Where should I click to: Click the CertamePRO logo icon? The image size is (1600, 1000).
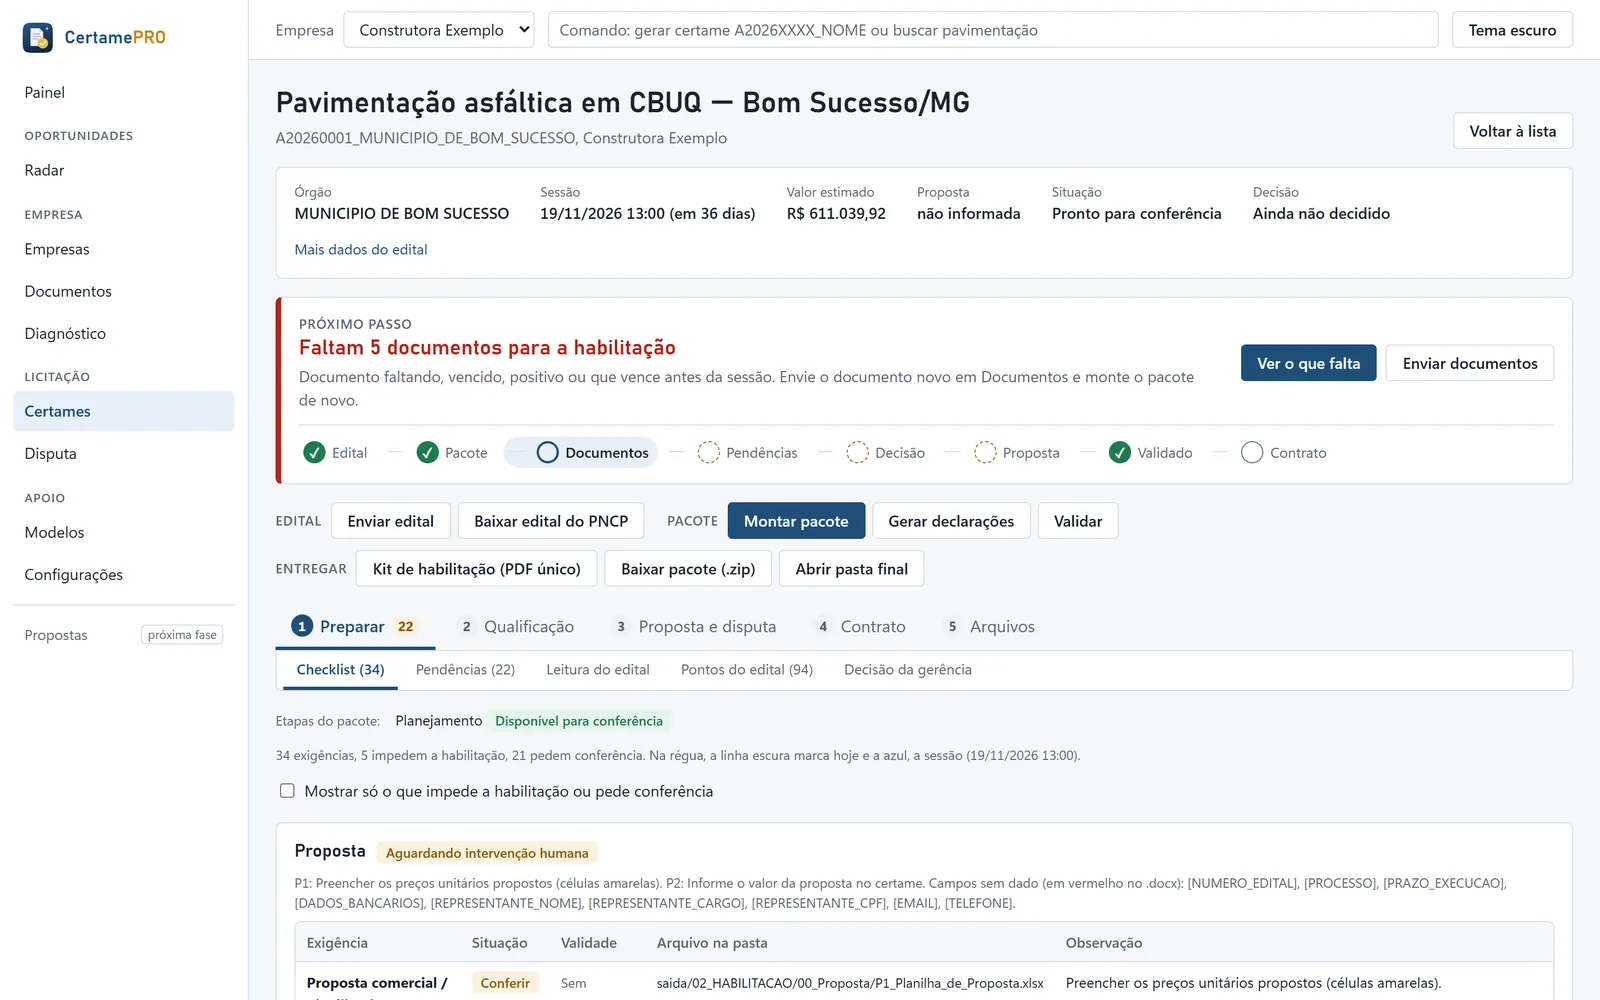38,37
